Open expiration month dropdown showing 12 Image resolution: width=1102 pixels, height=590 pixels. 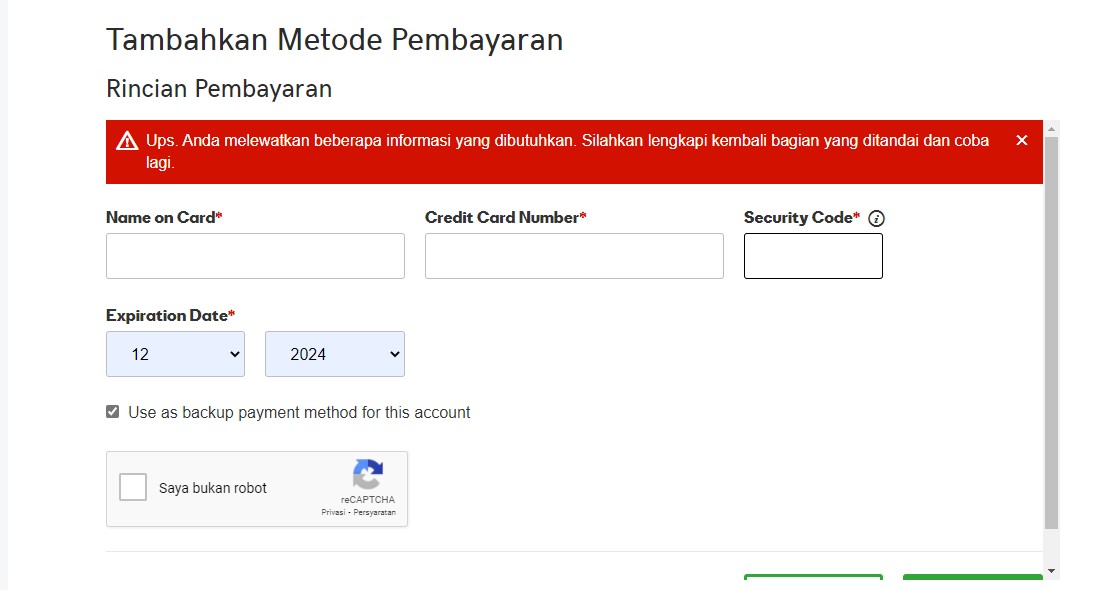click(x=176, y=354)
